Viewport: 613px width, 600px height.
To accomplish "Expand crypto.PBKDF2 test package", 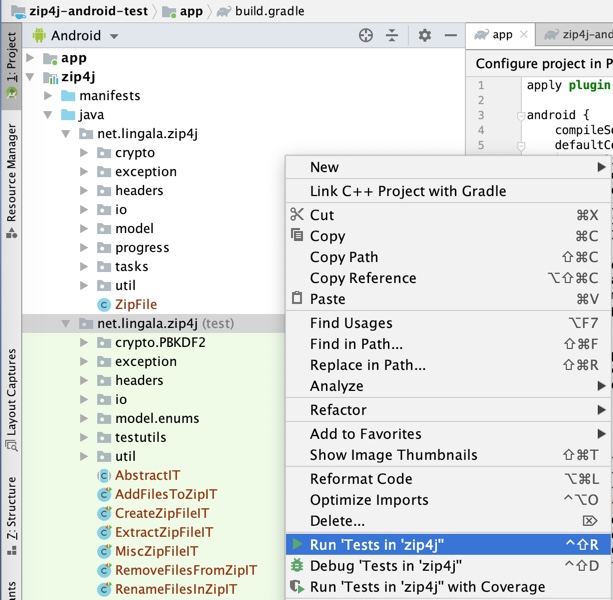I will click(84, 342).
